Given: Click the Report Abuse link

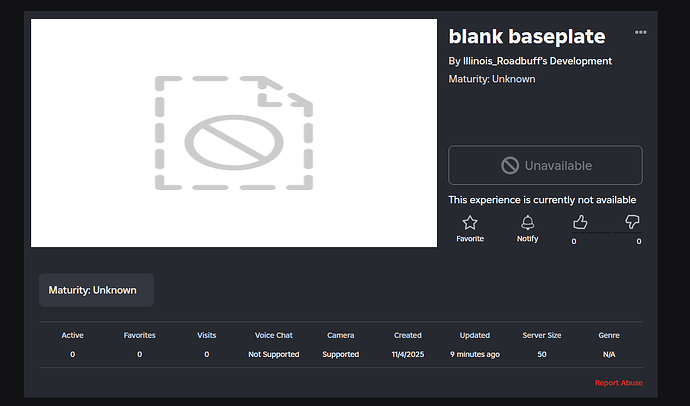Looking at the screenshot, I should point(618,383).
